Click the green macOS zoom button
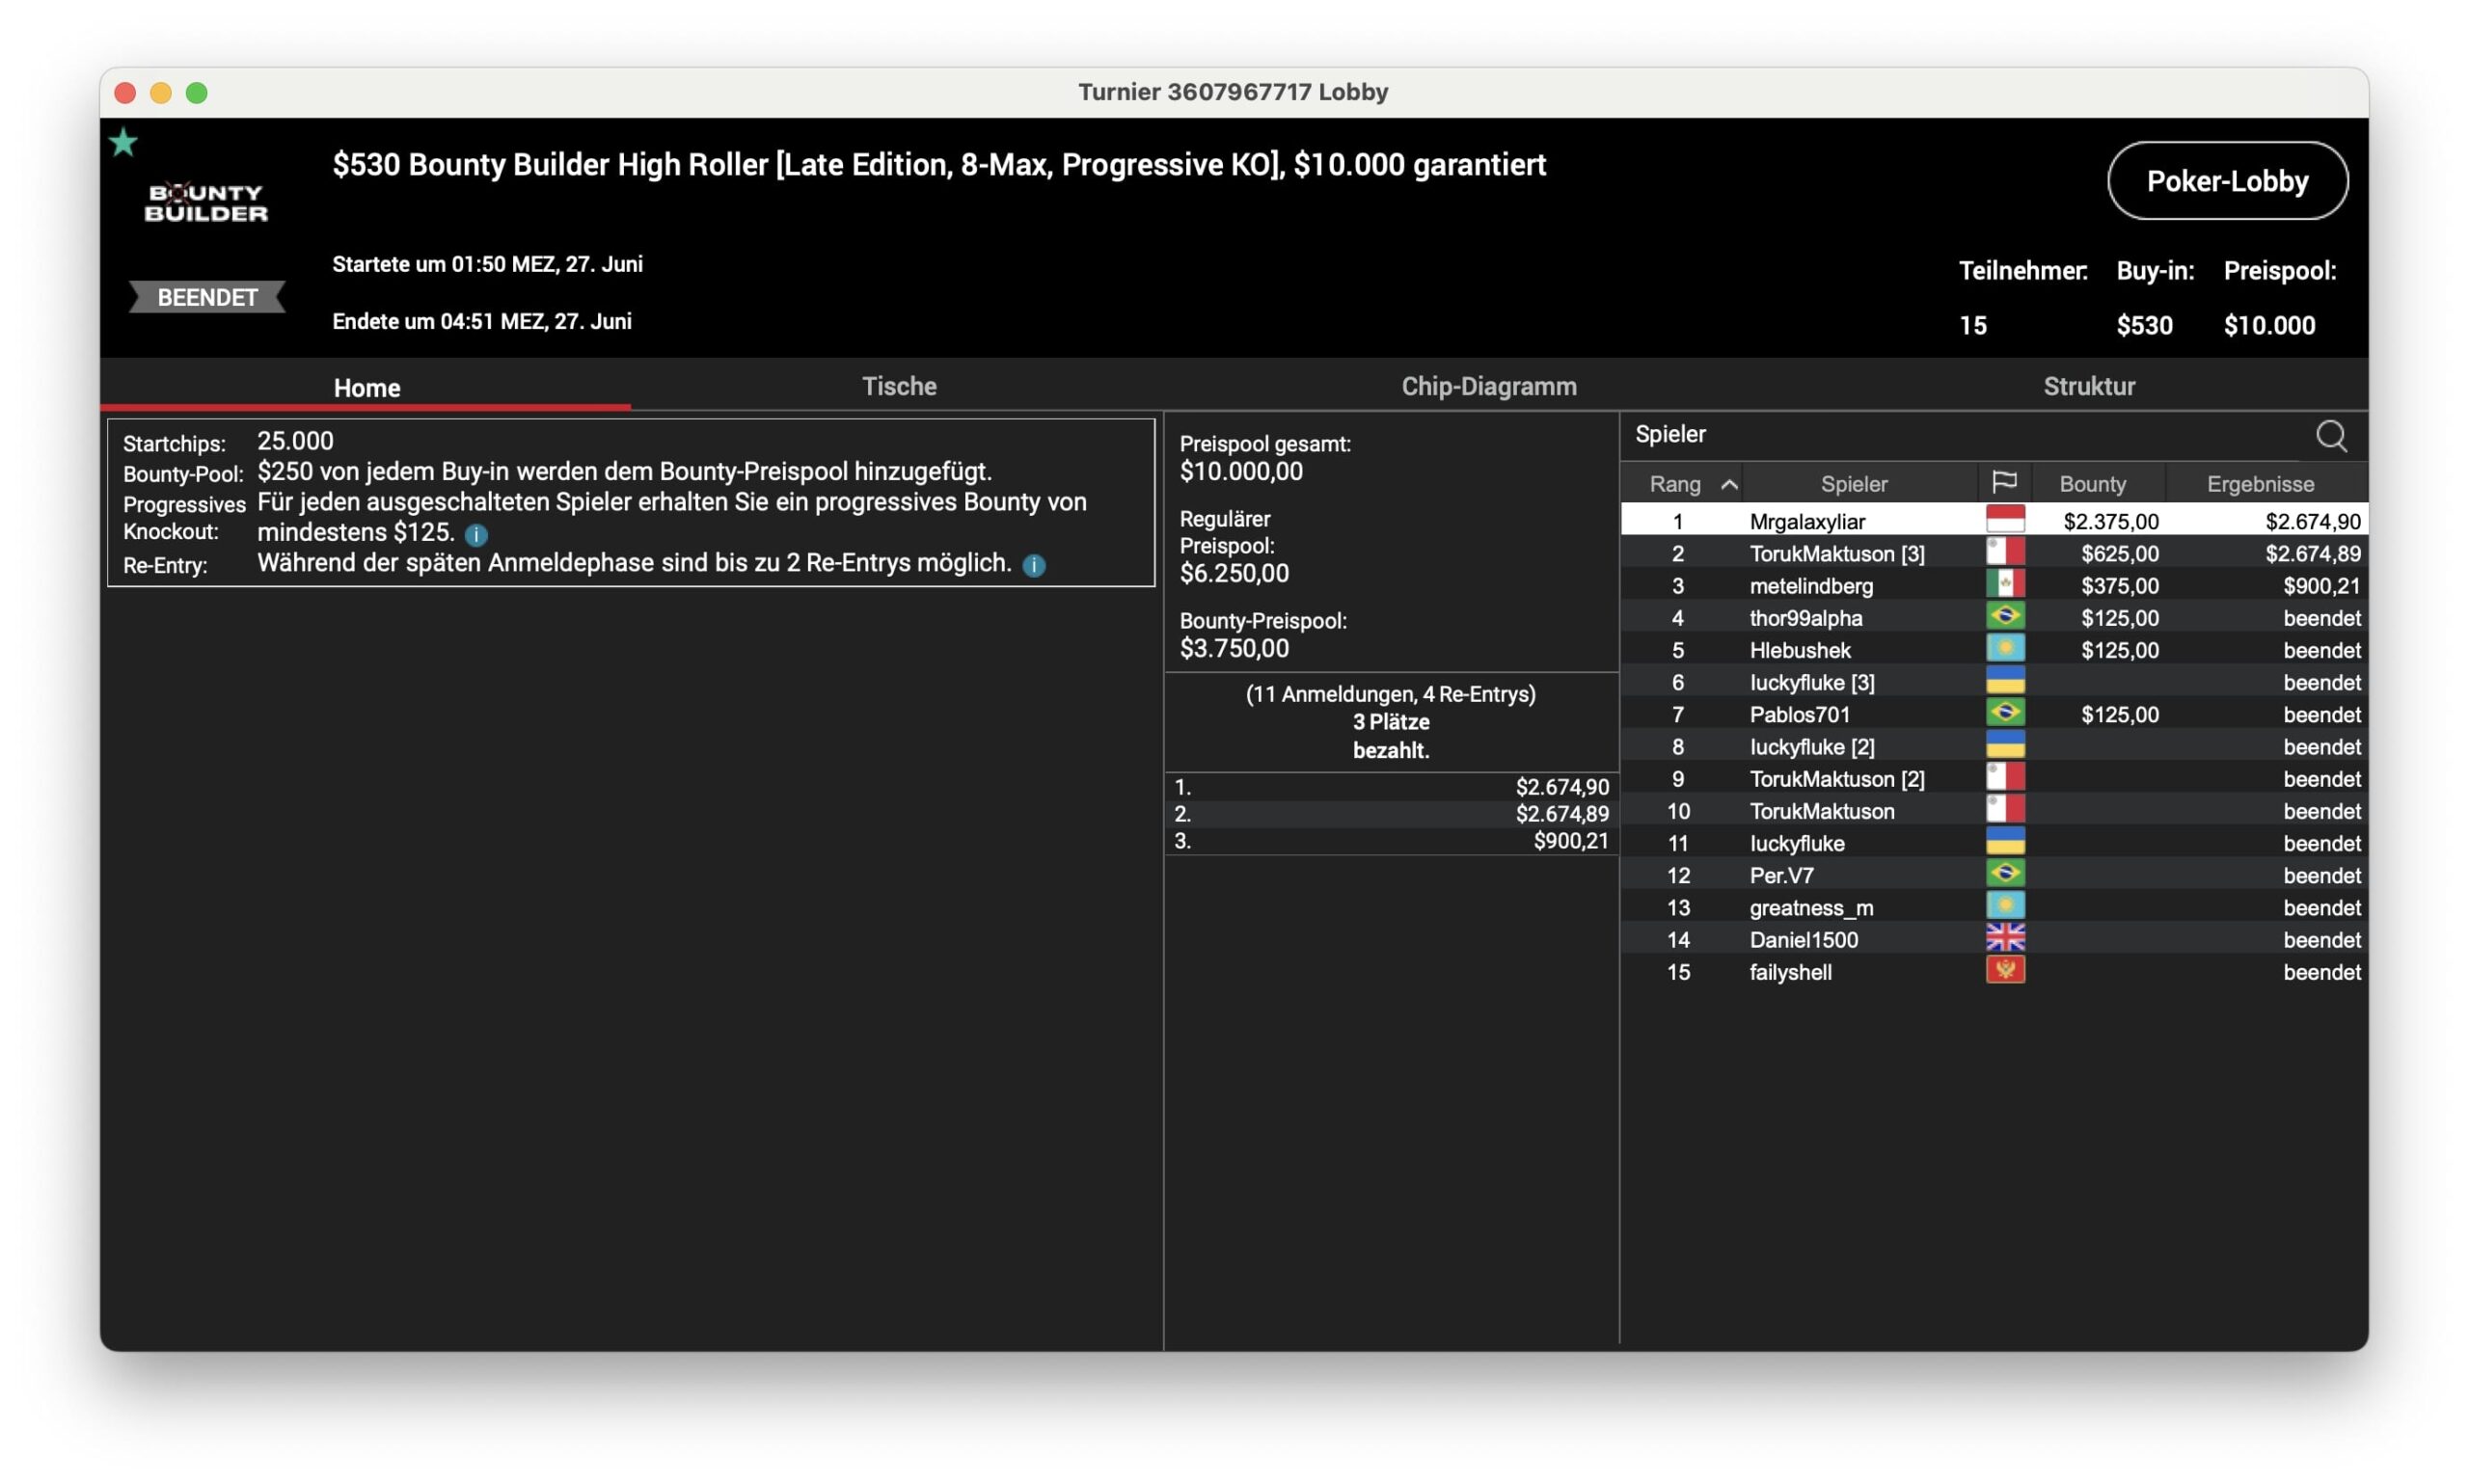Viewport: 2469px width, 1484px height. coord(197,93)
